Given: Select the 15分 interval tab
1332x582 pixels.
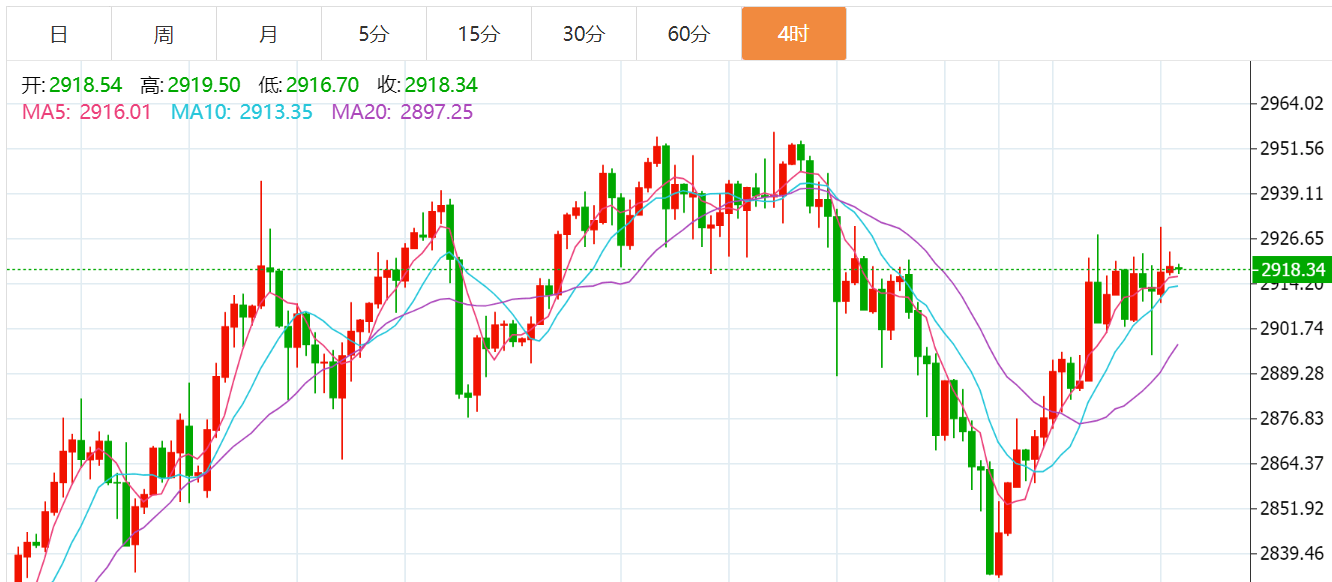Looking at the screenshot, I should (x=479, y=34).
